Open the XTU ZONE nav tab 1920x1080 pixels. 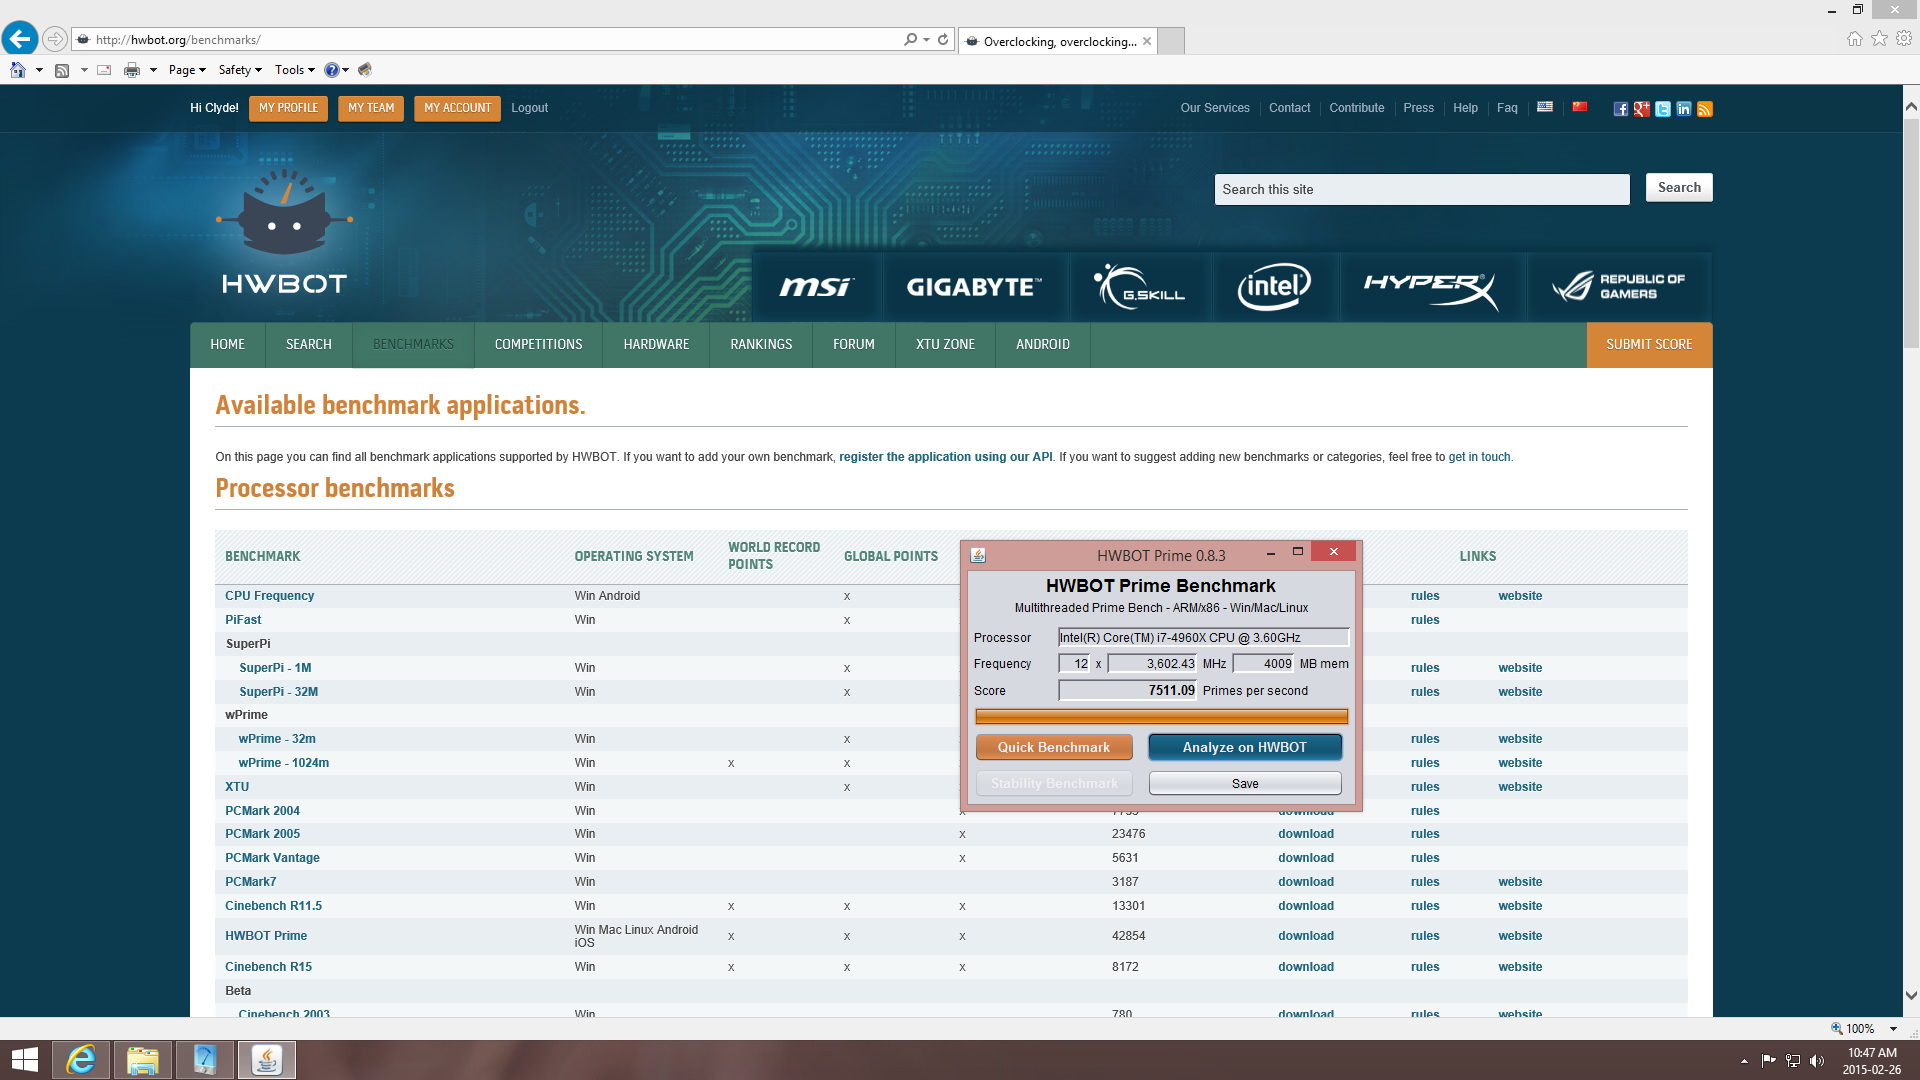945,345
